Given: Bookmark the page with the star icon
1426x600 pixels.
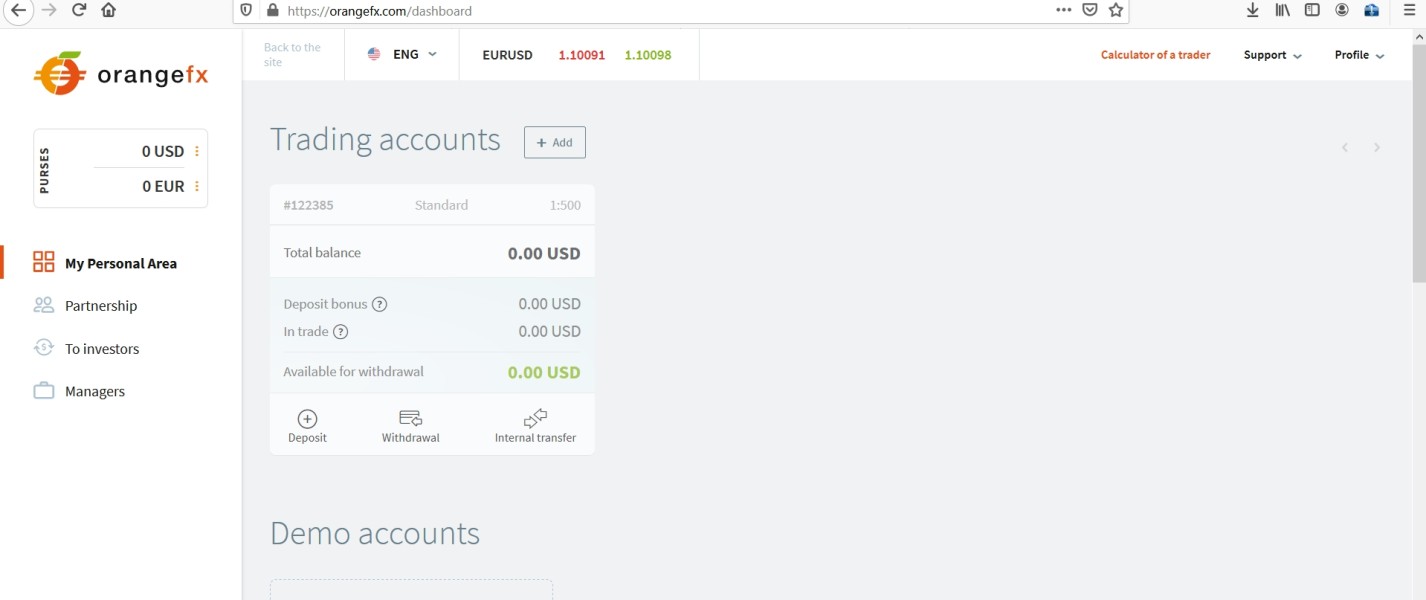Looking at the screenshot, I should [1116, 10].
